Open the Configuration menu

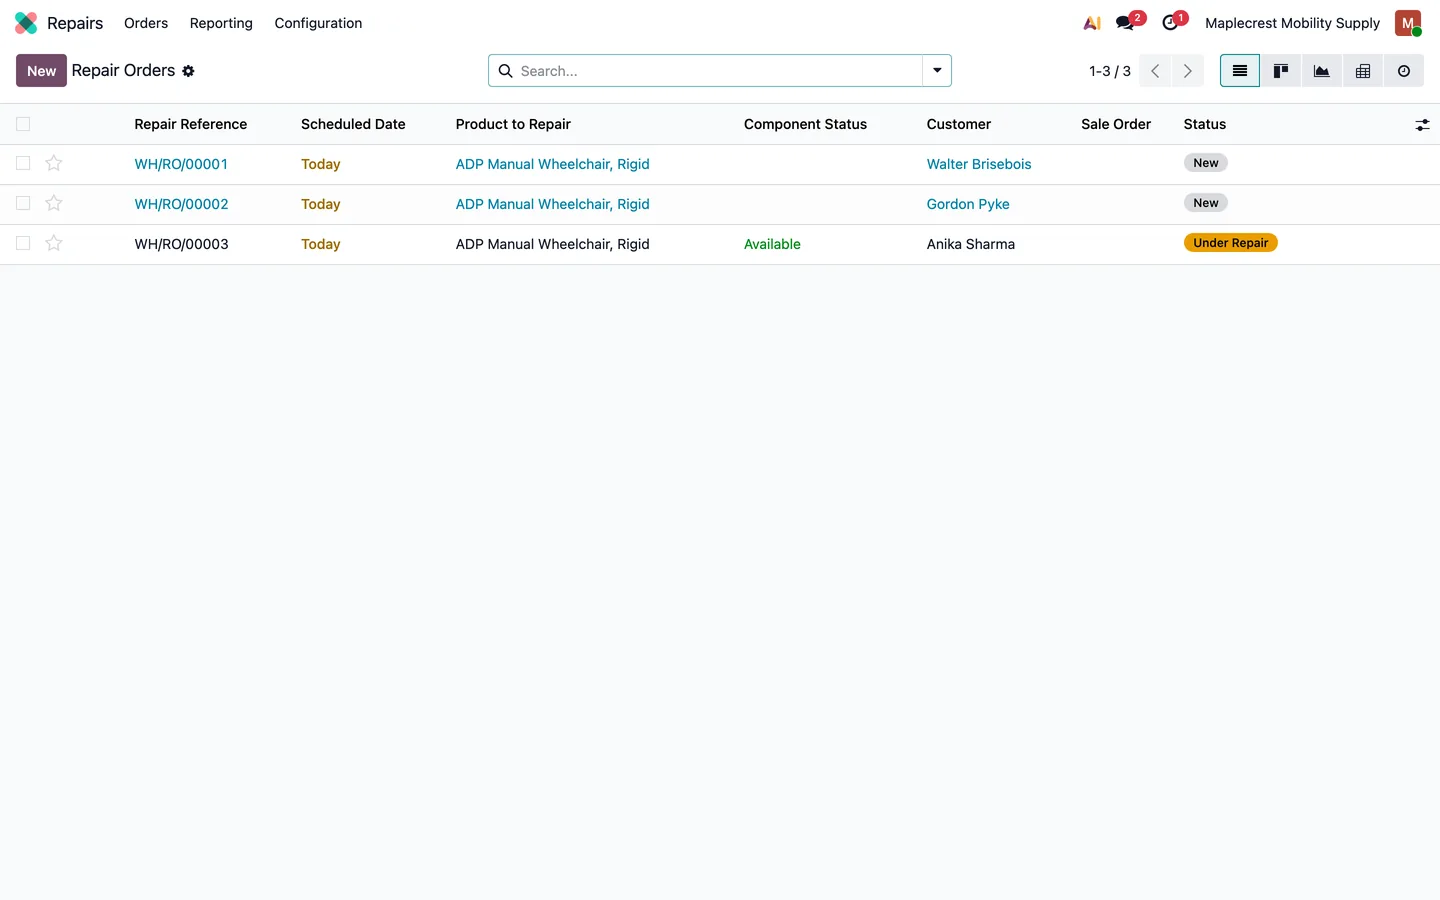(318, 23)
